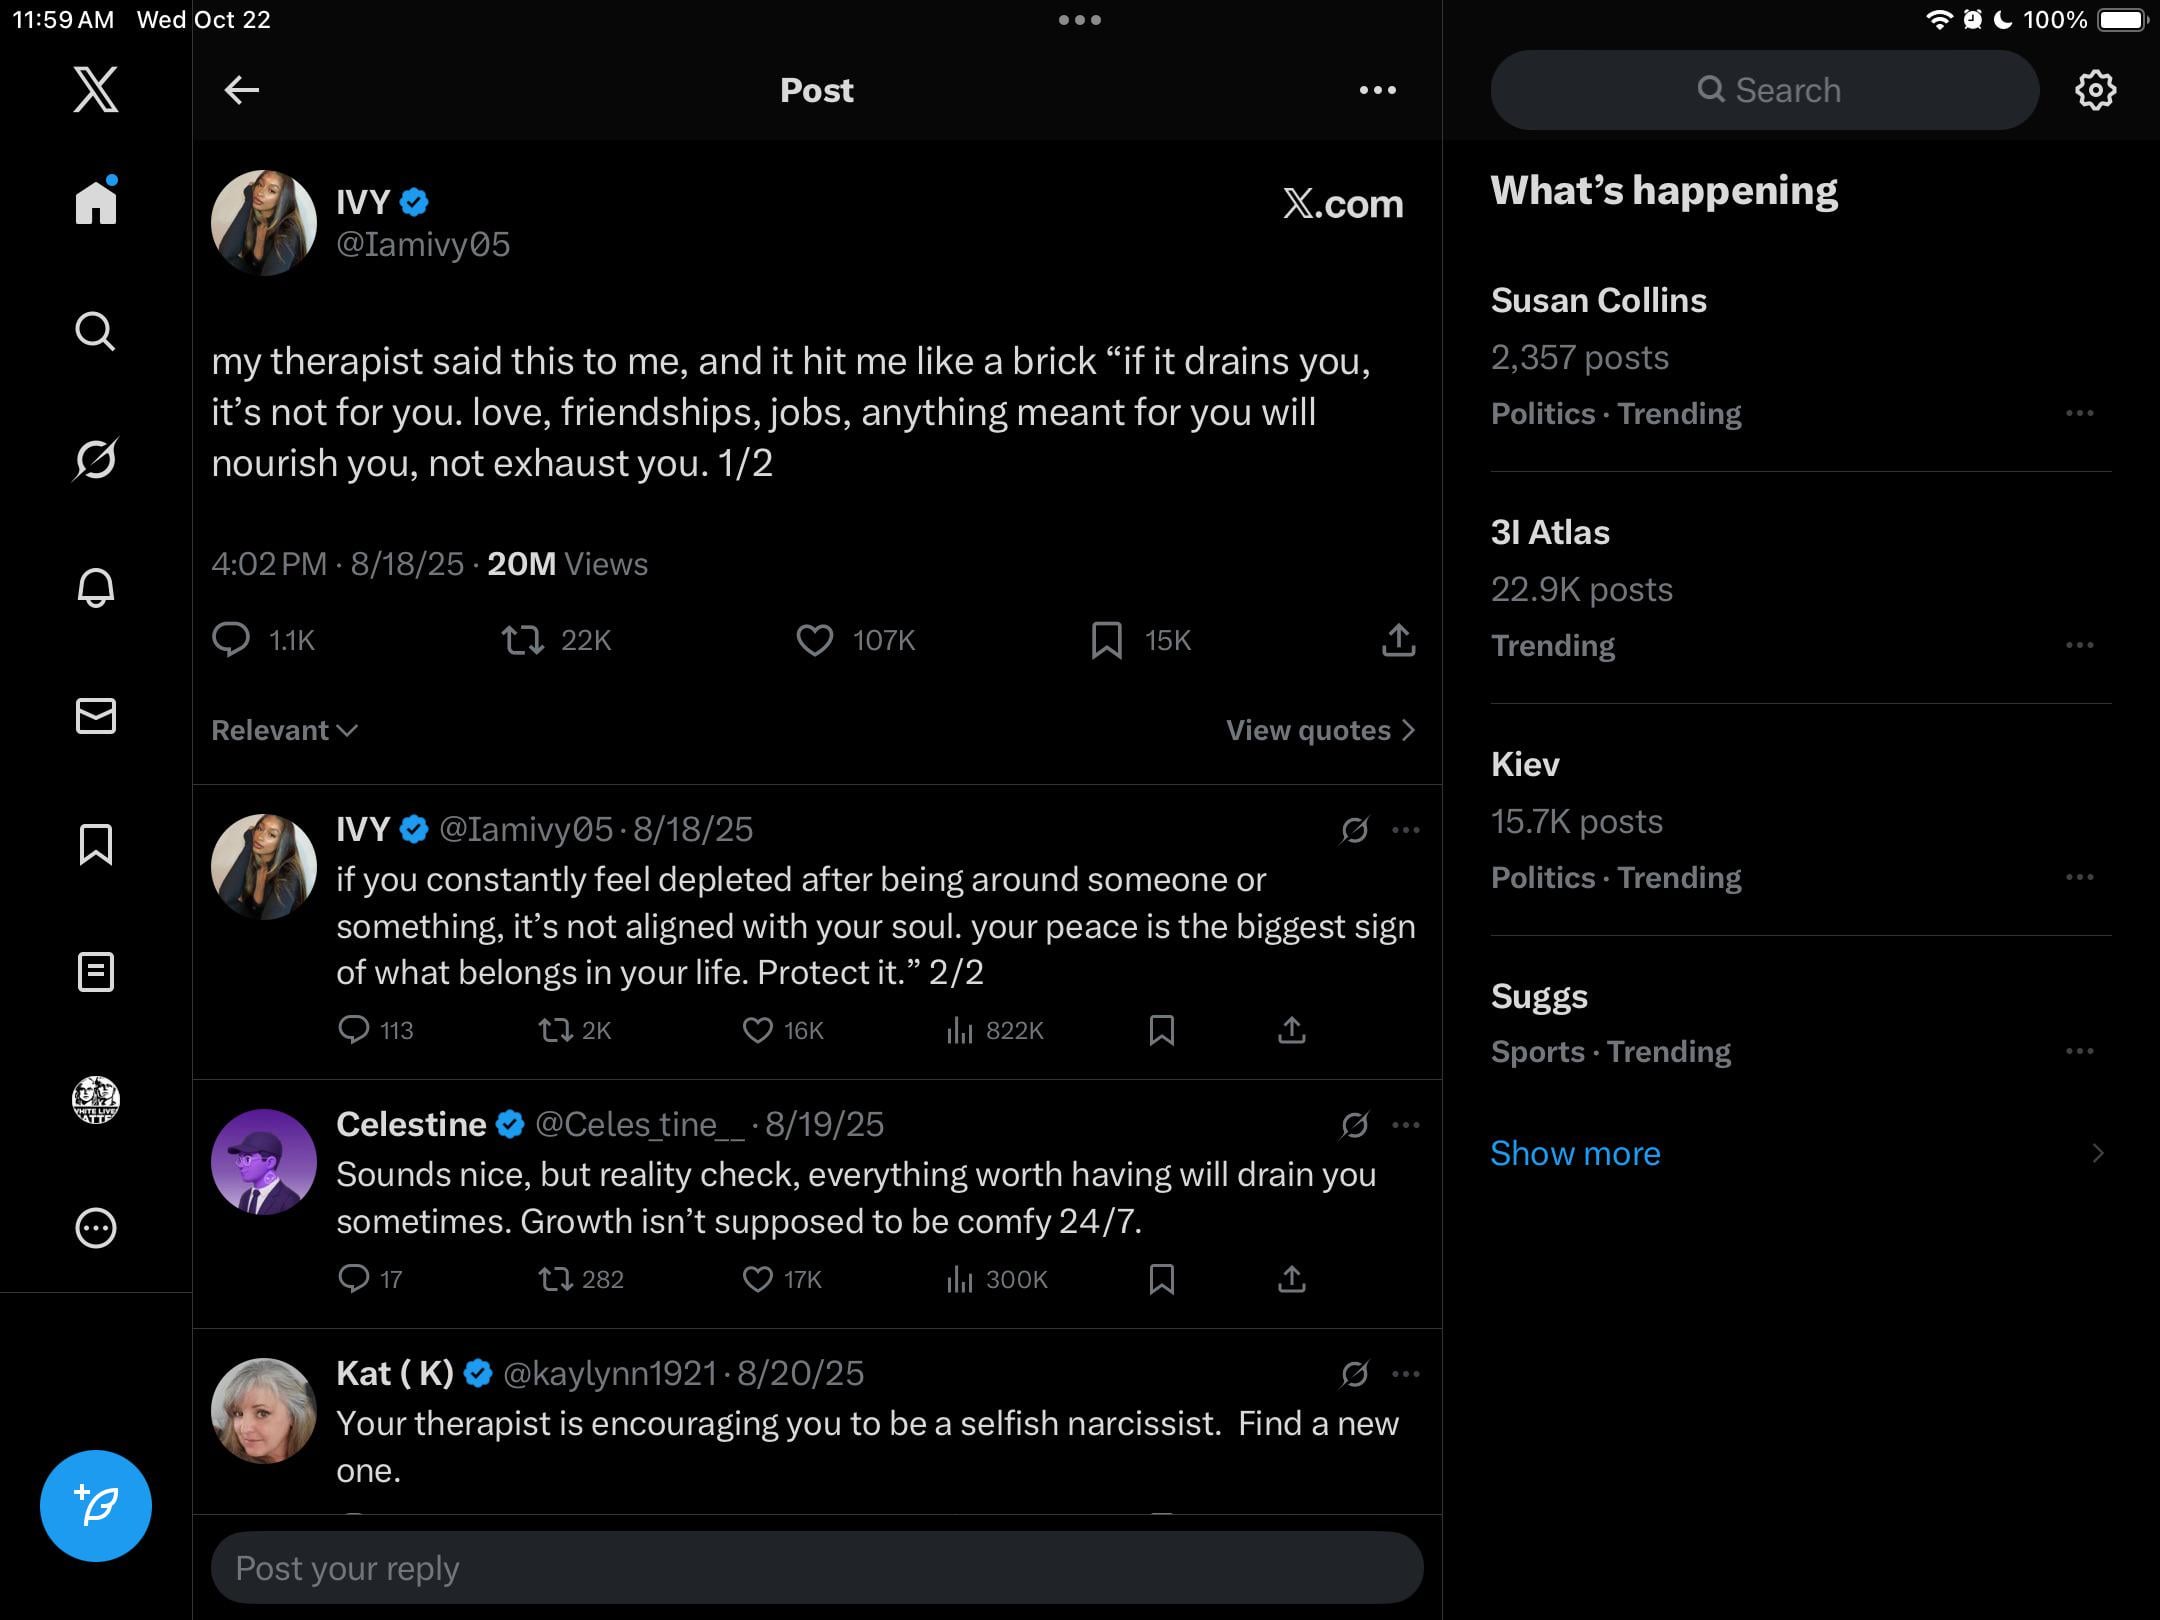The image size is (2160, 1620).
Task: Open search settings gear icon
Action: 2095,90
